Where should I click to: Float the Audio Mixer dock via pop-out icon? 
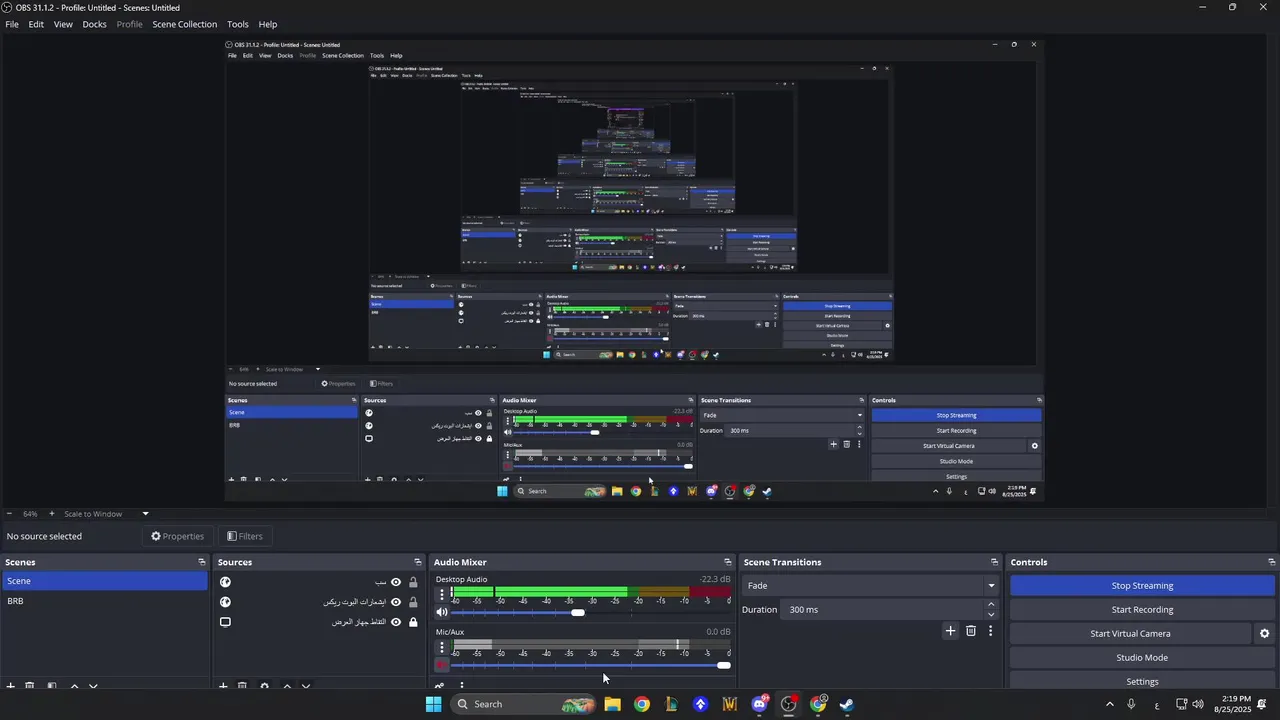click(727, 562)
